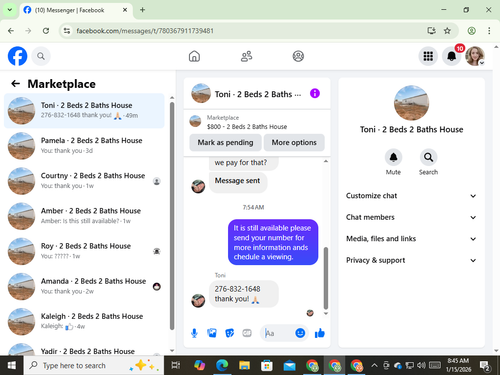Click the message input field

coord(278,333)
